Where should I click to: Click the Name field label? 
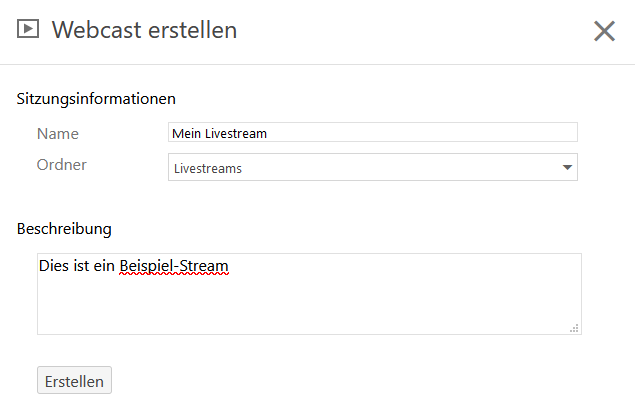[x=58, y=134]
